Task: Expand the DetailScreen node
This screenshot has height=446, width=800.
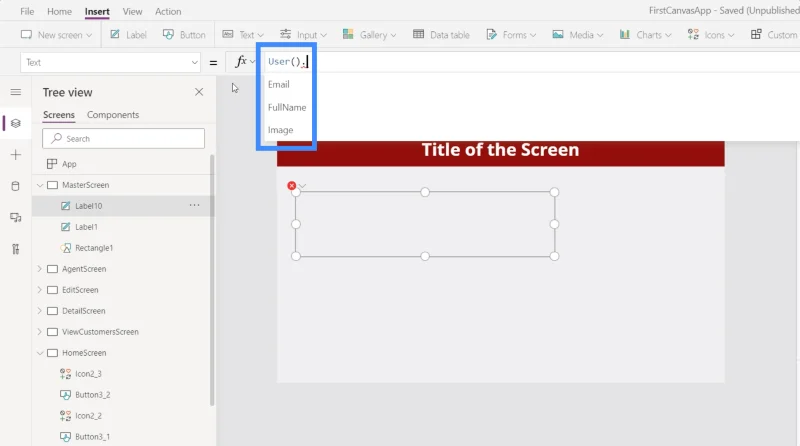Action: pos(40,310)
